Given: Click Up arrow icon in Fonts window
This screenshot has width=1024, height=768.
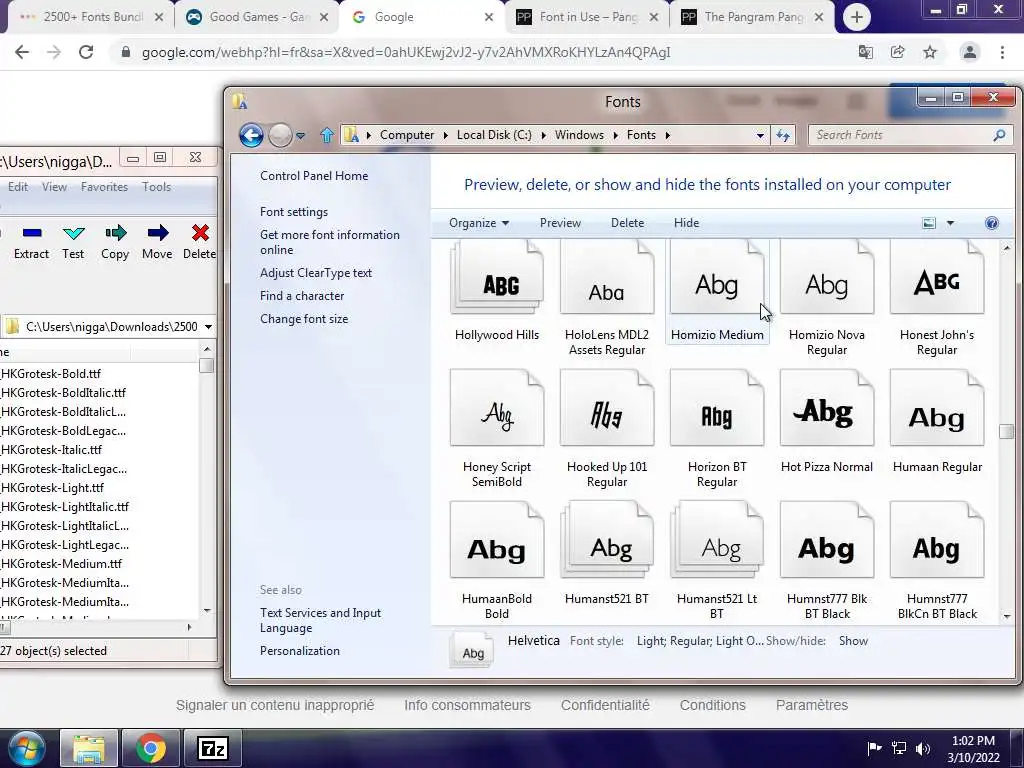Looking at the screenshot, I should pyautogui.click(x=327, y=135).
